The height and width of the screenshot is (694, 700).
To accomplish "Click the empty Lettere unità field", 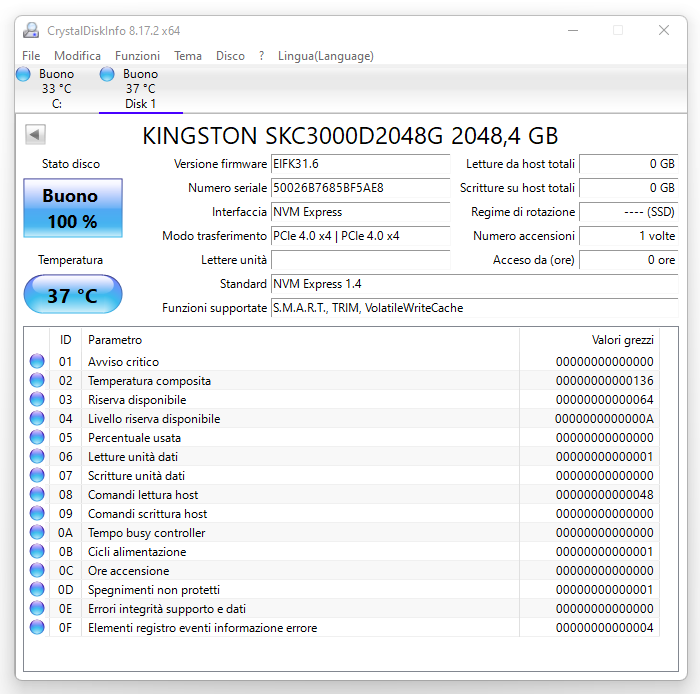I will point(360,260).
